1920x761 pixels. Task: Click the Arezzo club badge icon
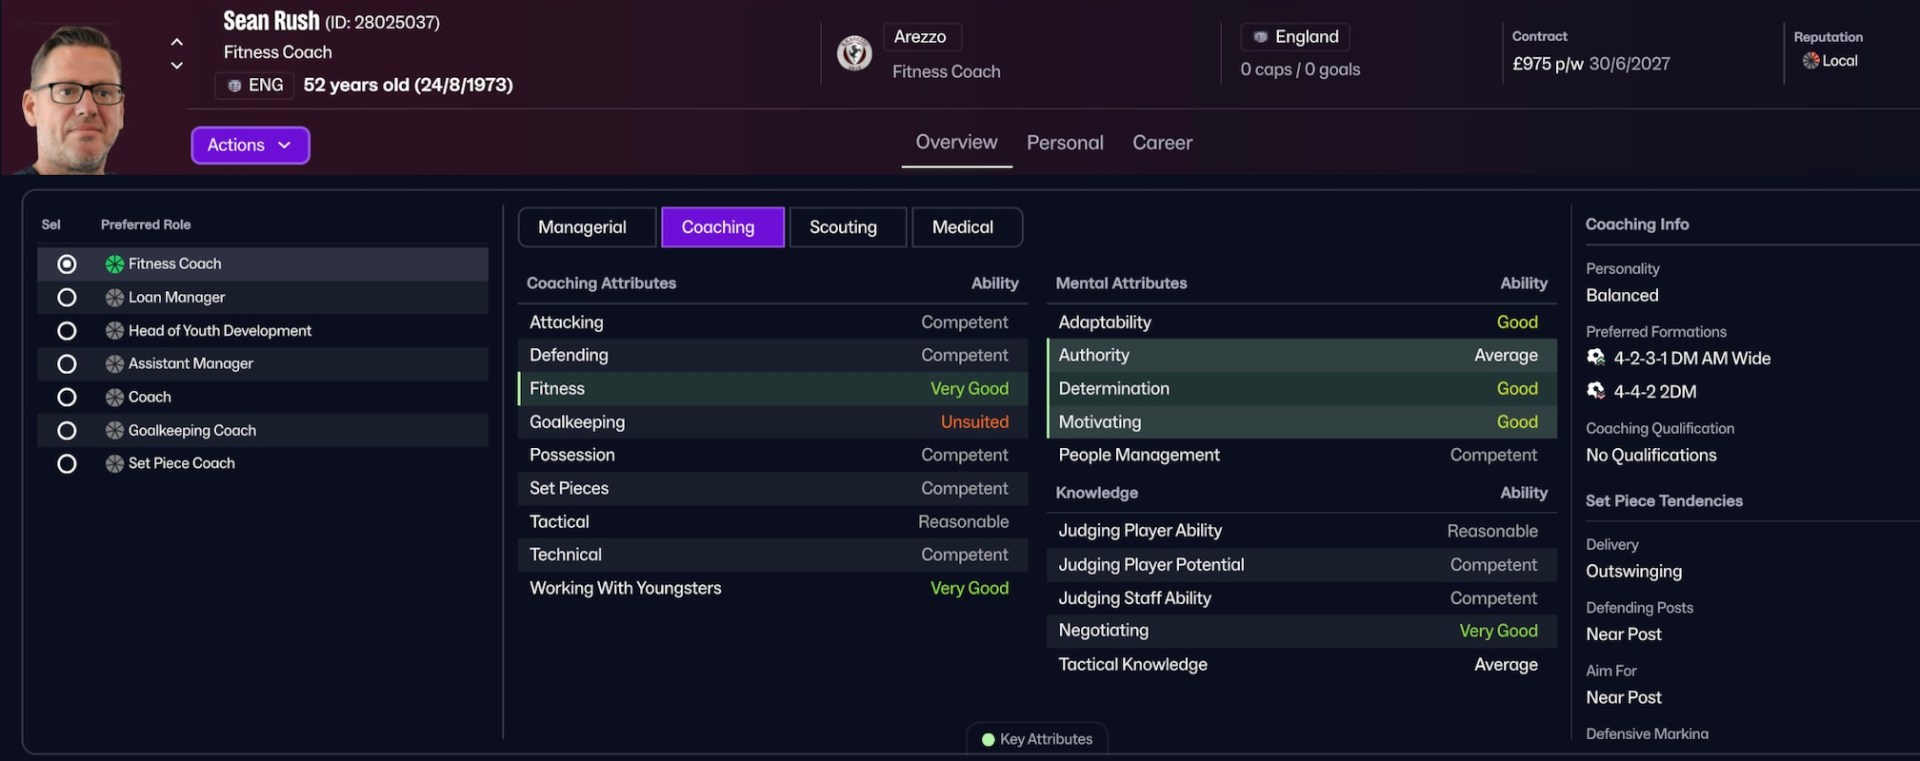854,53
